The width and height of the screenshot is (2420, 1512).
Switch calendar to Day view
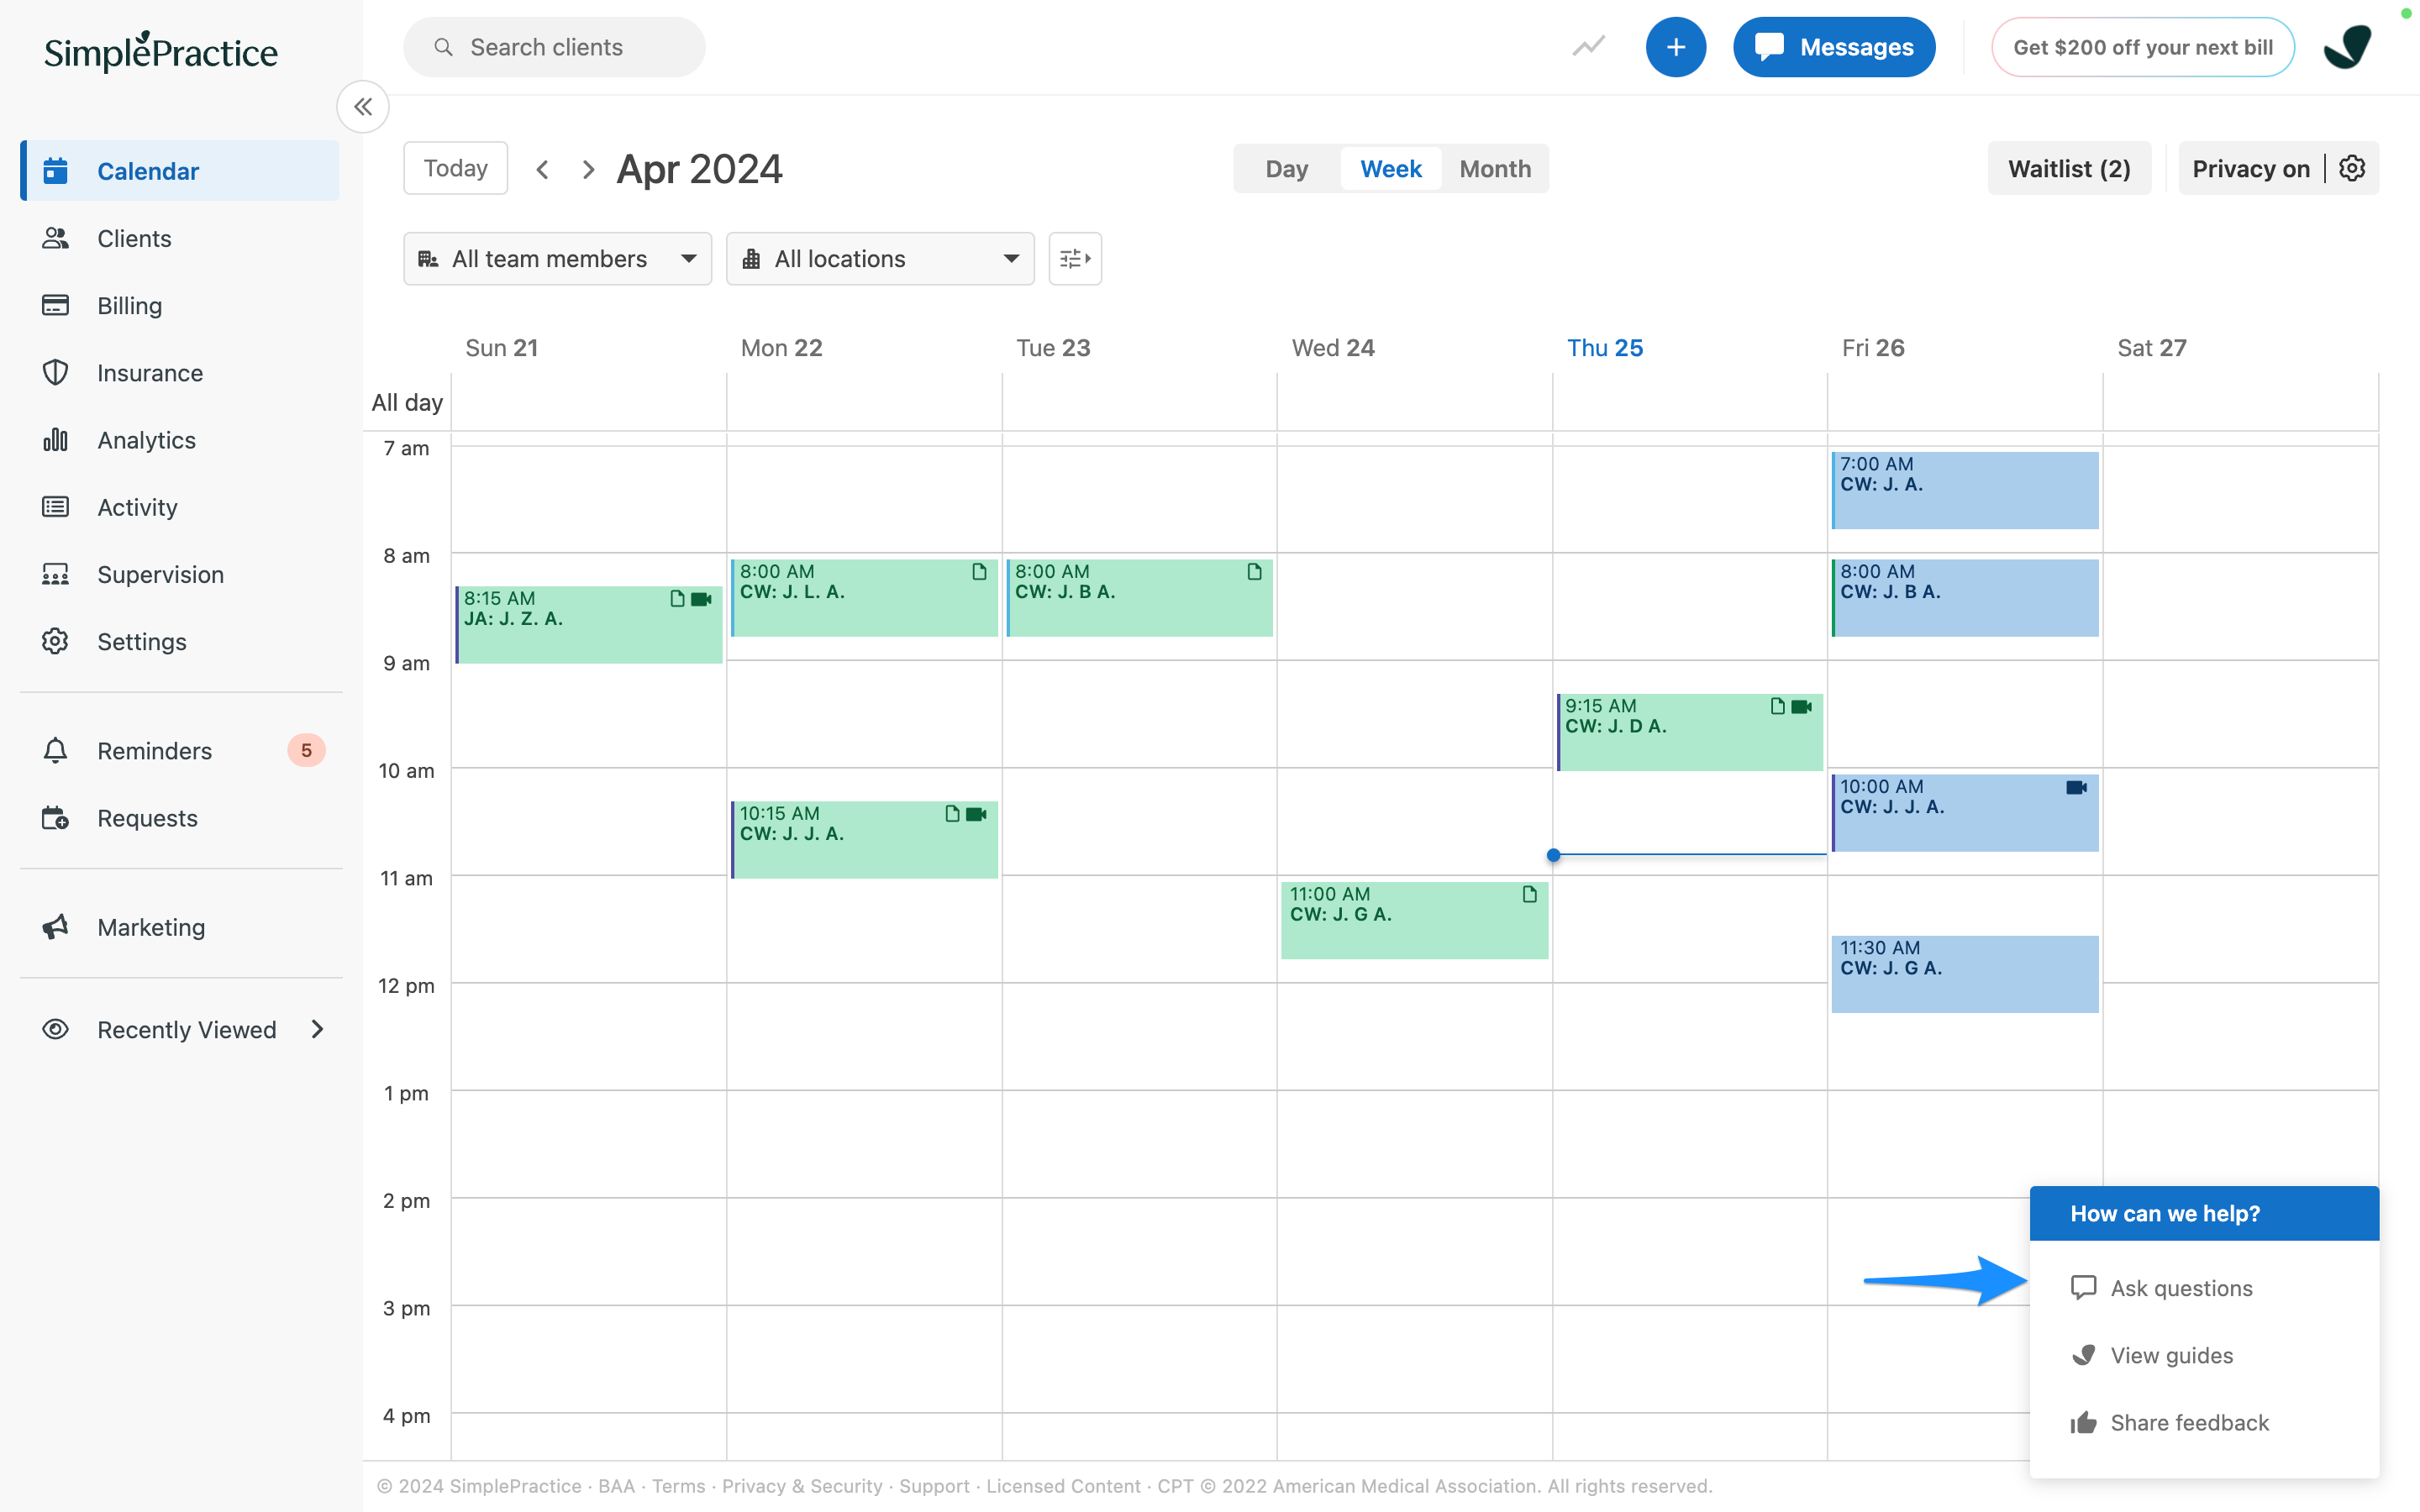tap(1286, 169)
